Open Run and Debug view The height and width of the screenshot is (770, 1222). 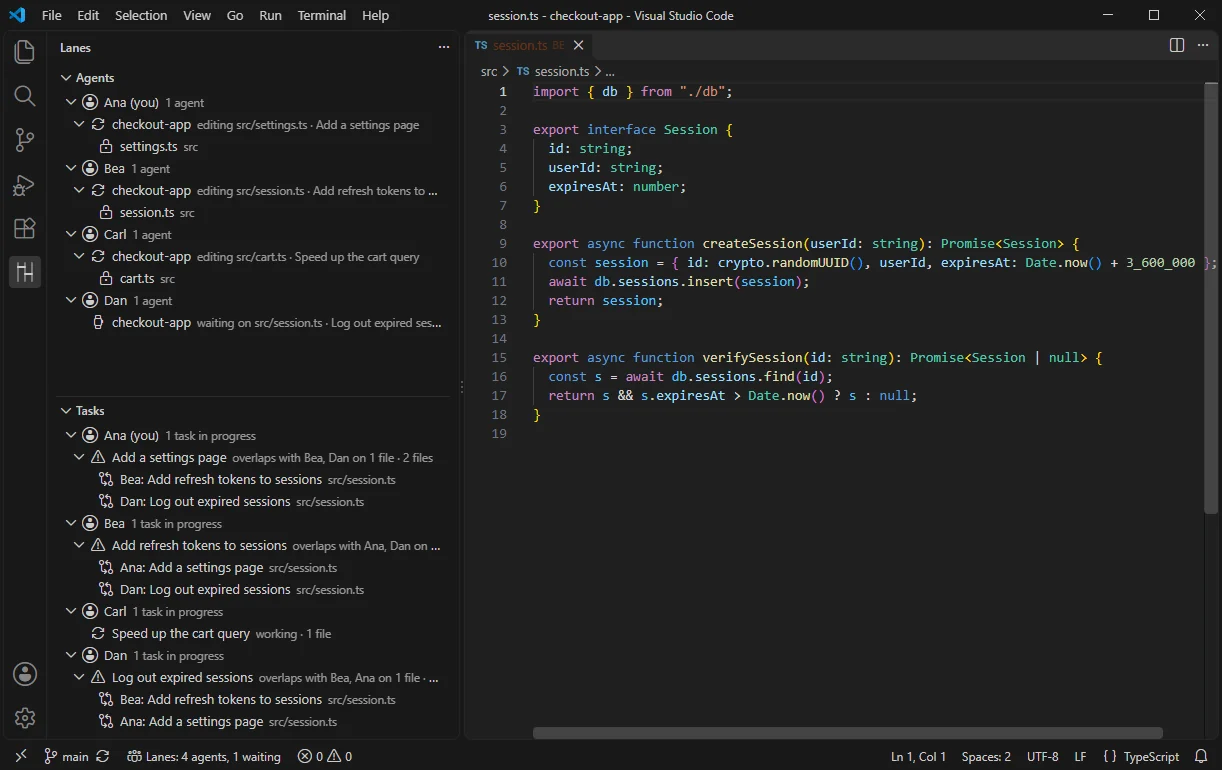25,184
